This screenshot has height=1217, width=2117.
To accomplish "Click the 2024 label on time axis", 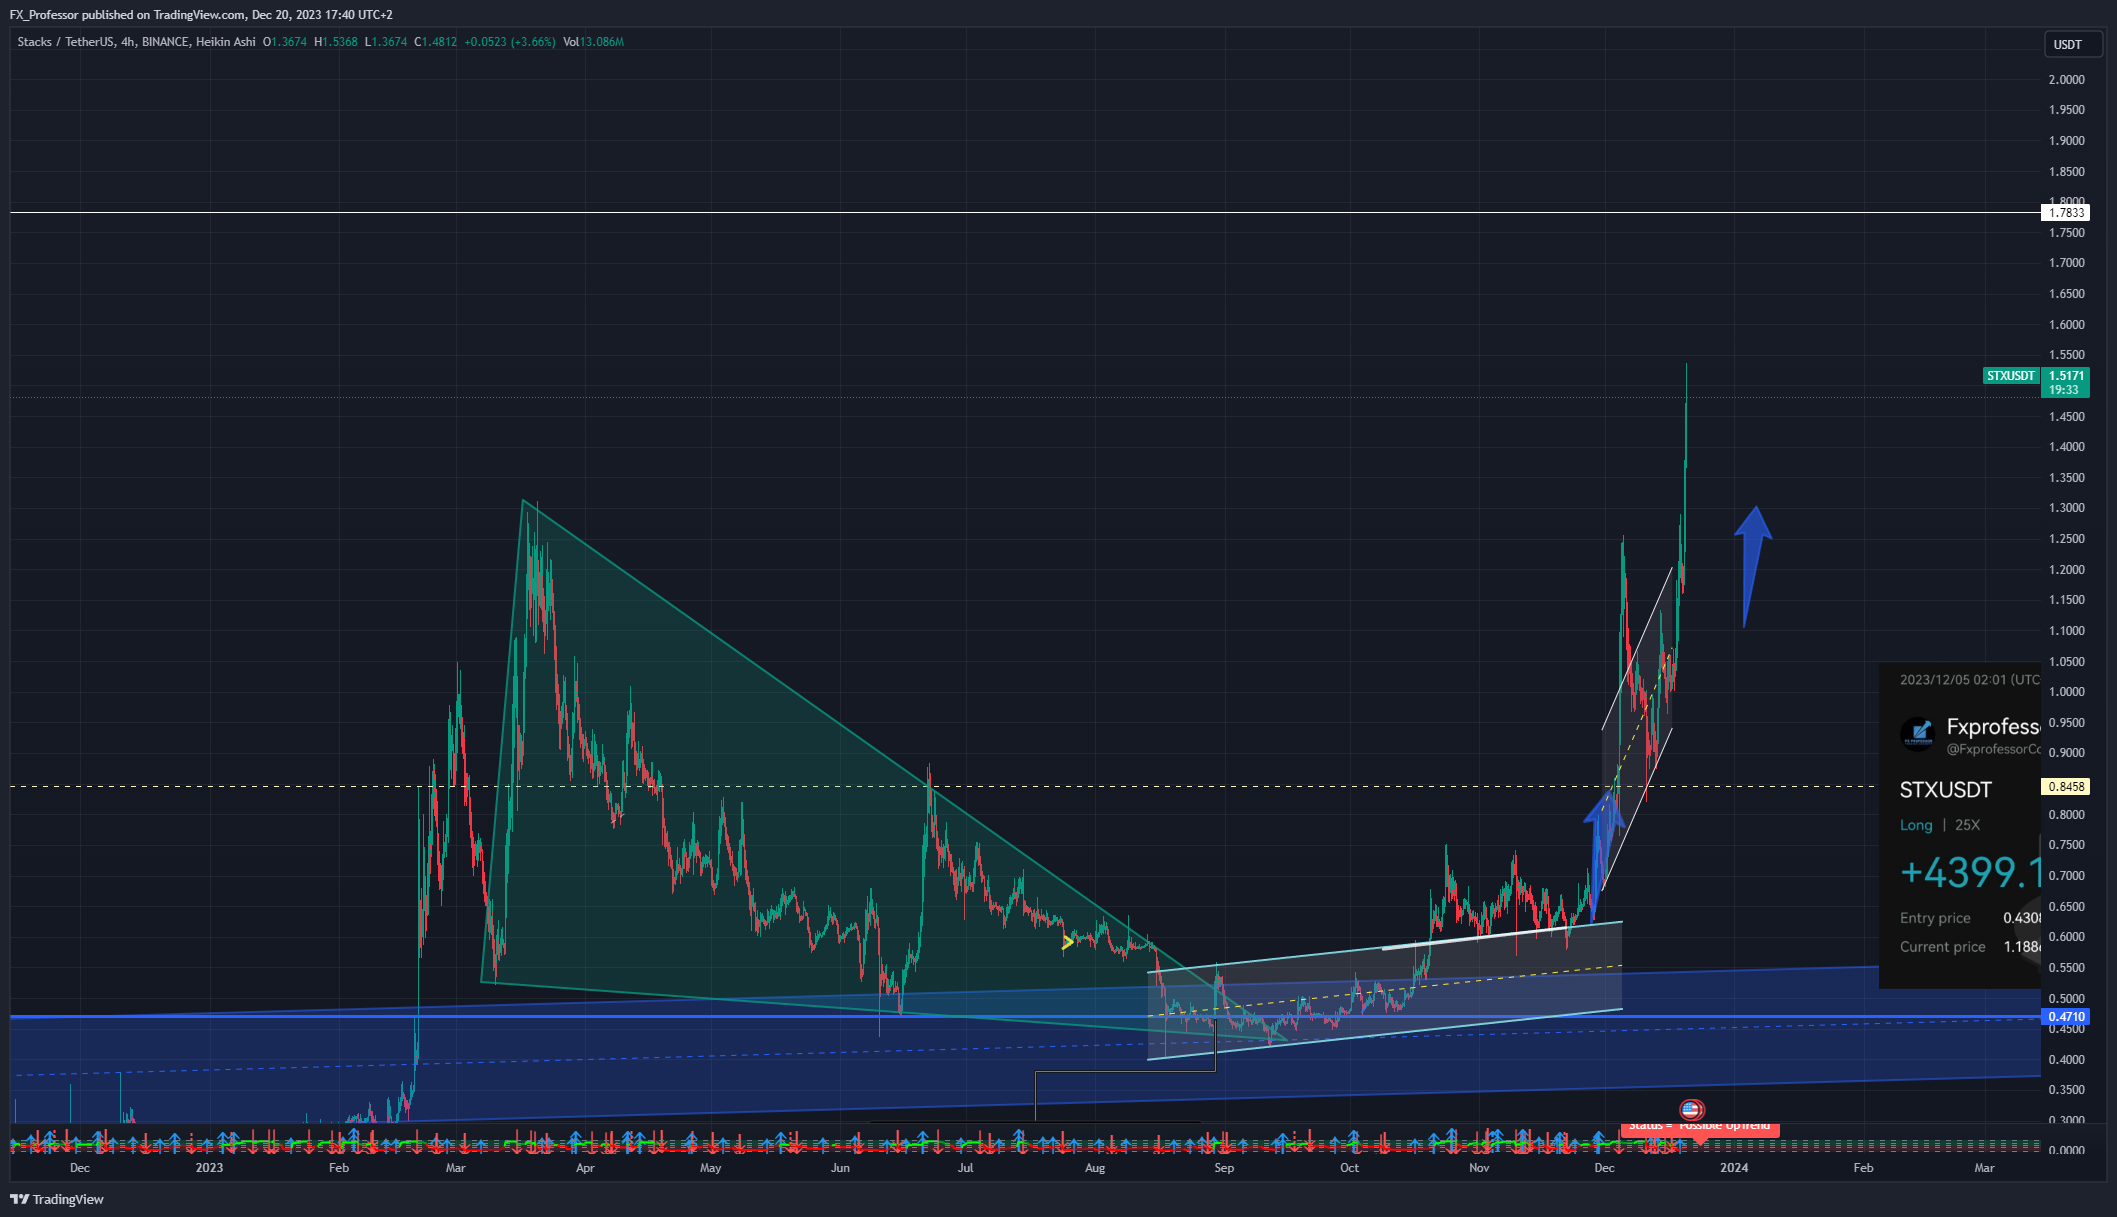I will point(1734,1168).
